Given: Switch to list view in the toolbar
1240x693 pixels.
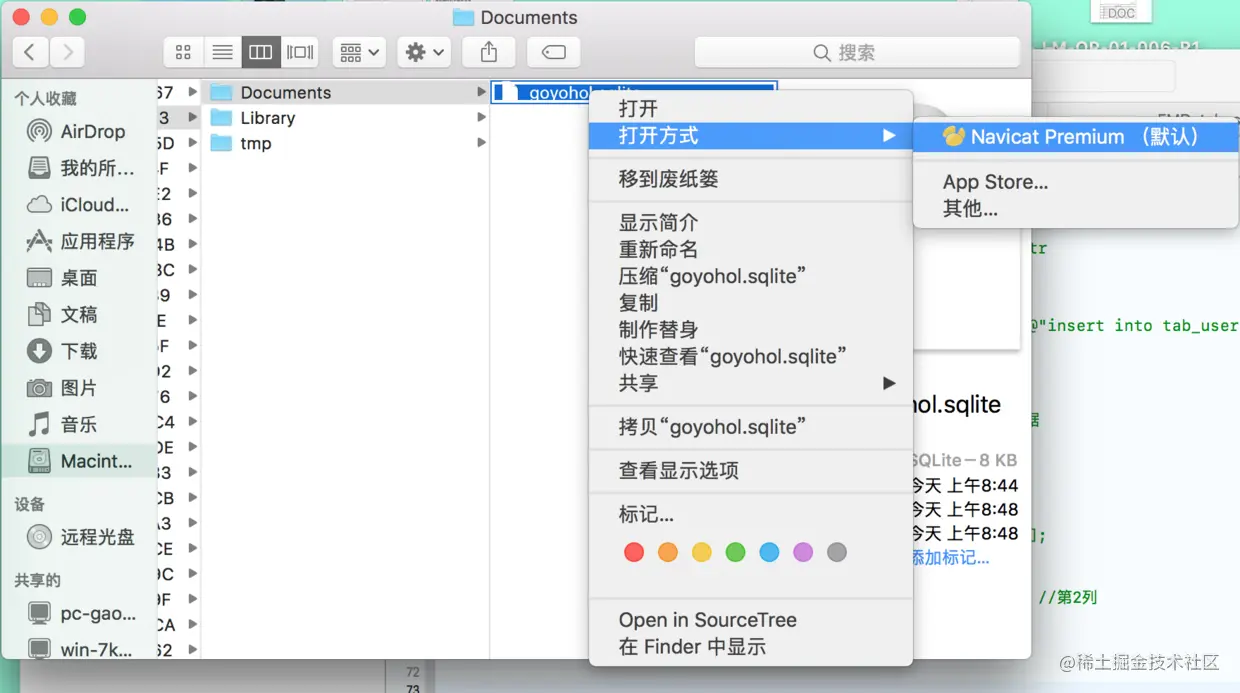Looking at the screenshot, I should [x=222, y=52].
